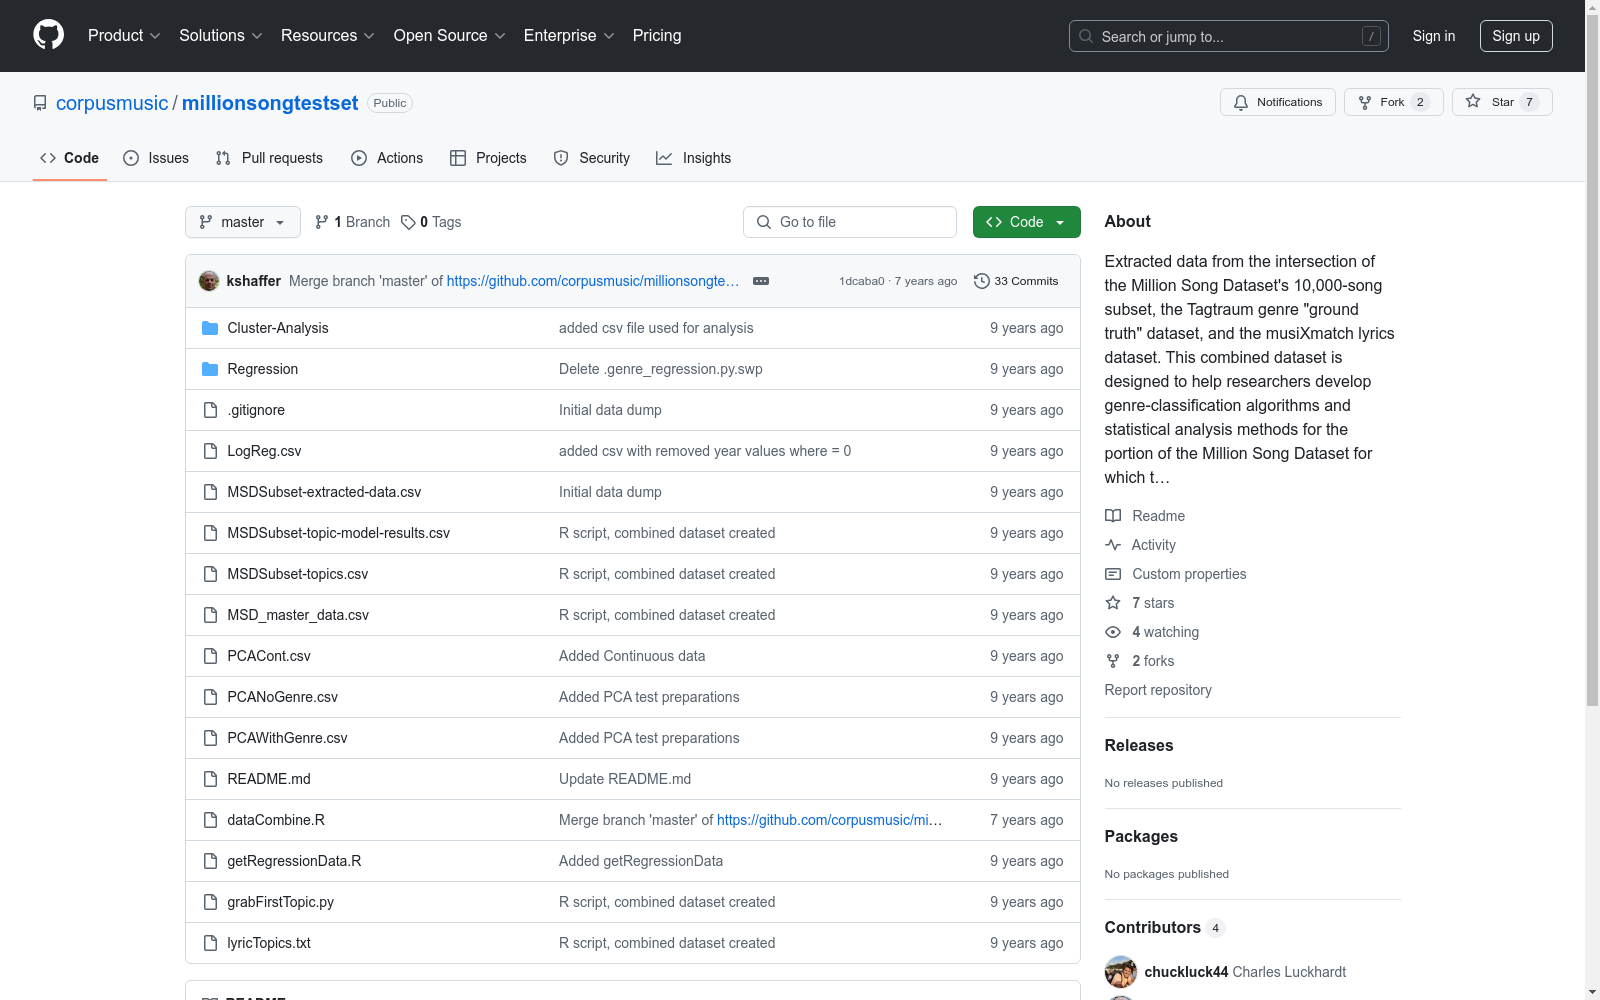
Task: Expand the Solutions menu
Action: (x=221, y=36)
